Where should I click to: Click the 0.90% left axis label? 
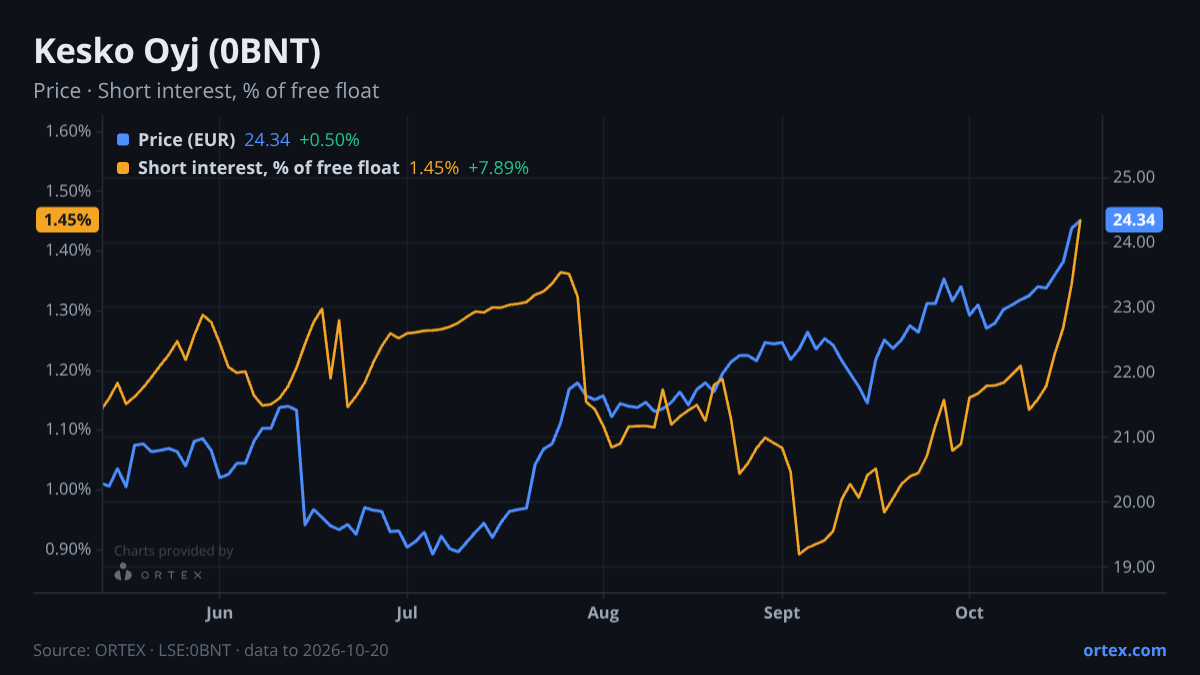(68, 549)
